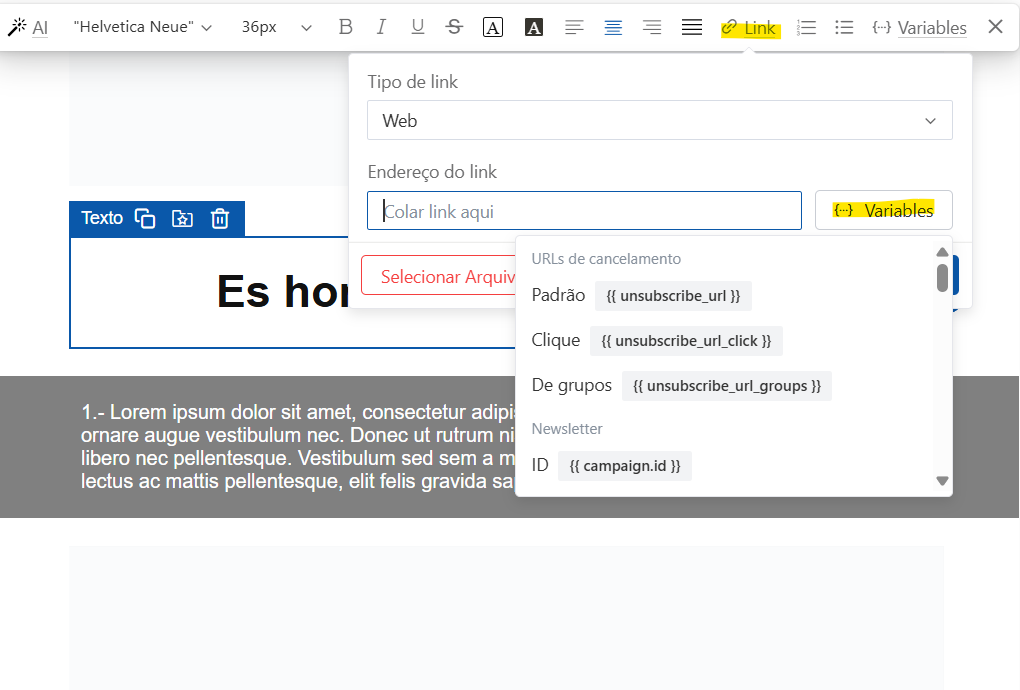Center align the text
This screenshot has width=1020, height=690.
click(x=613, y=27)
